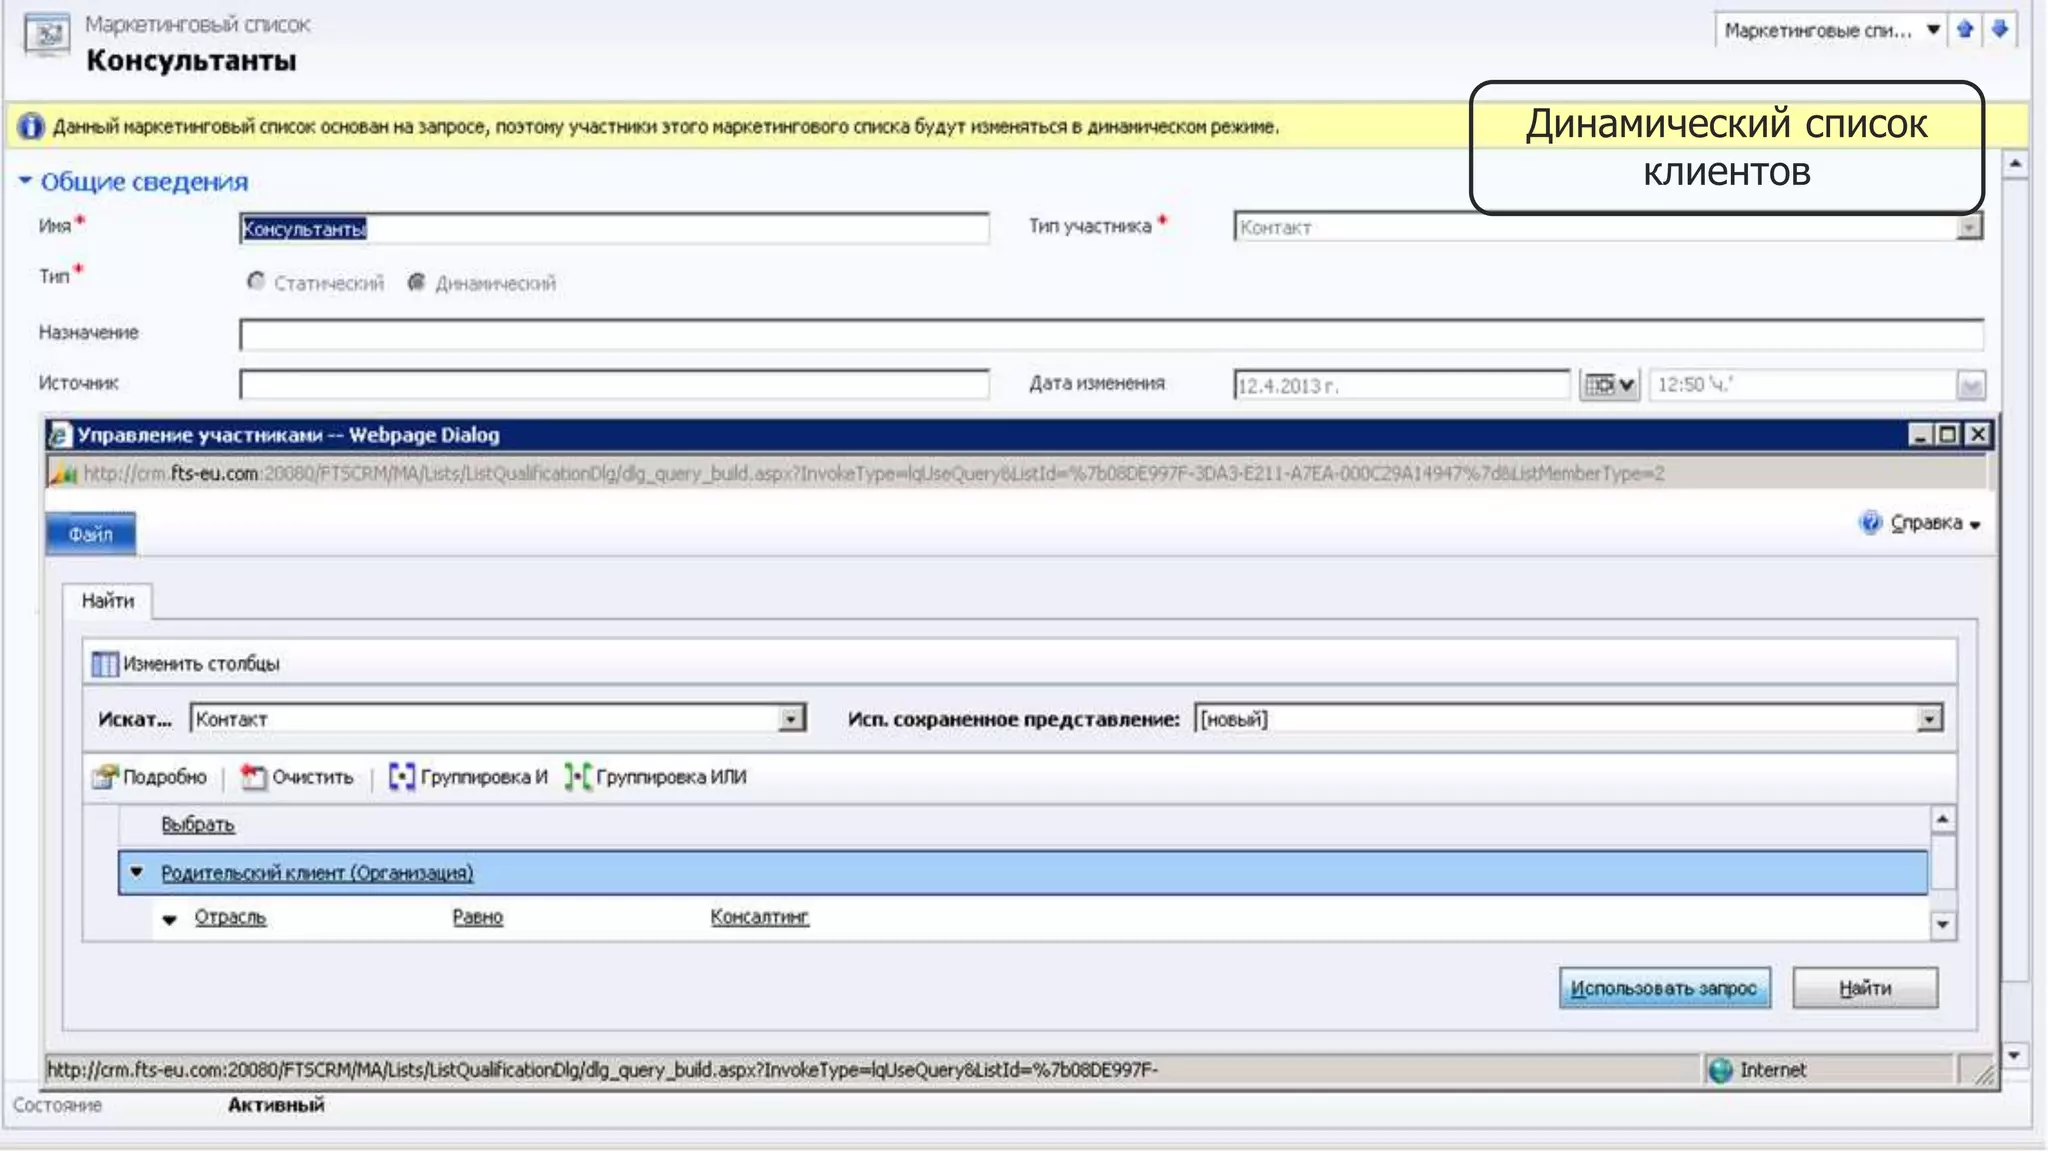The height and width of the screenshot is (1152, 2048).
Task: Open the Справка help icon
Action: point(1869,523)
